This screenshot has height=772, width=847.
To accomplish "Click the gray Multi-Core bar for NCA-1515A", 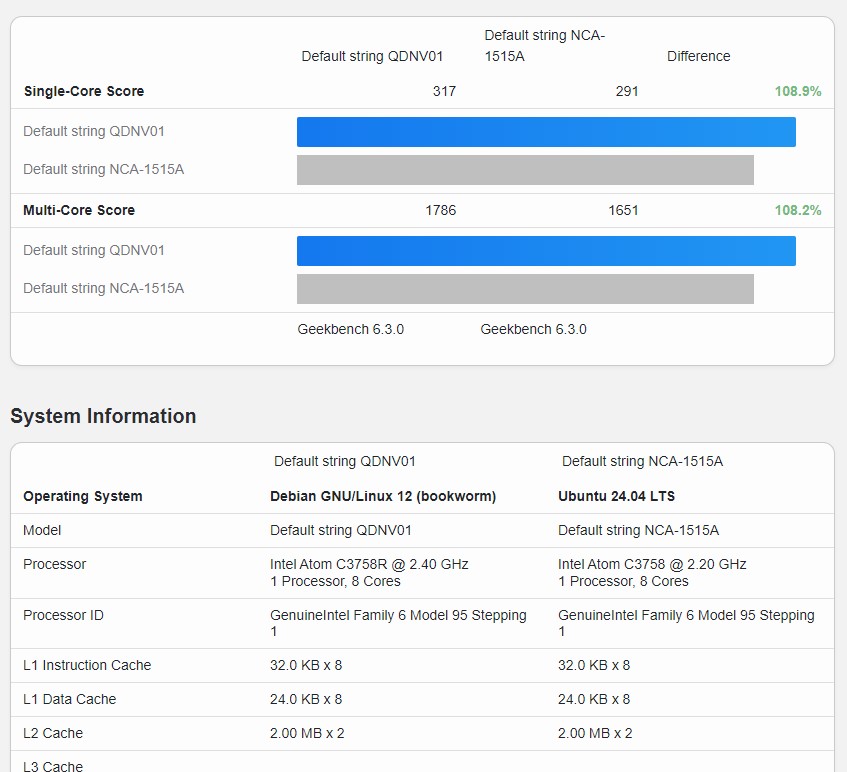I will point(525,289).
